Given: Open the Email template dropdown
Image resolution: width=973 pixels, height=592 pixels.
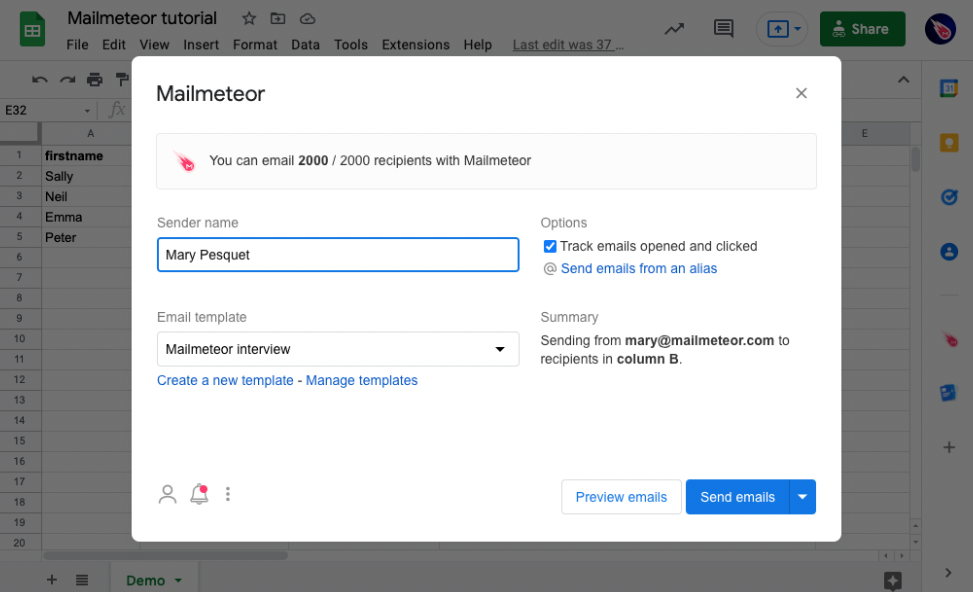Looking at the screenshot, I should click(338, 349).
